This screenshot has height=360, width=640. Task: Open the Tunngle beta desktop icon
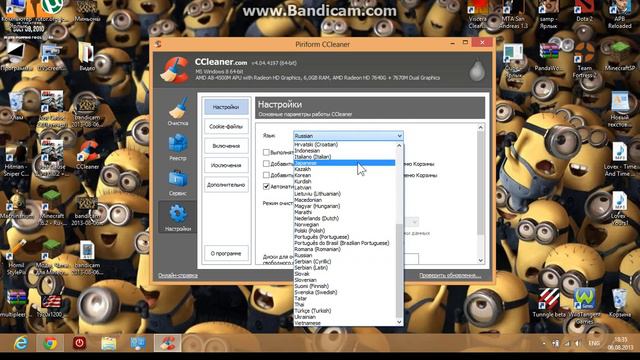click(549, 303)
